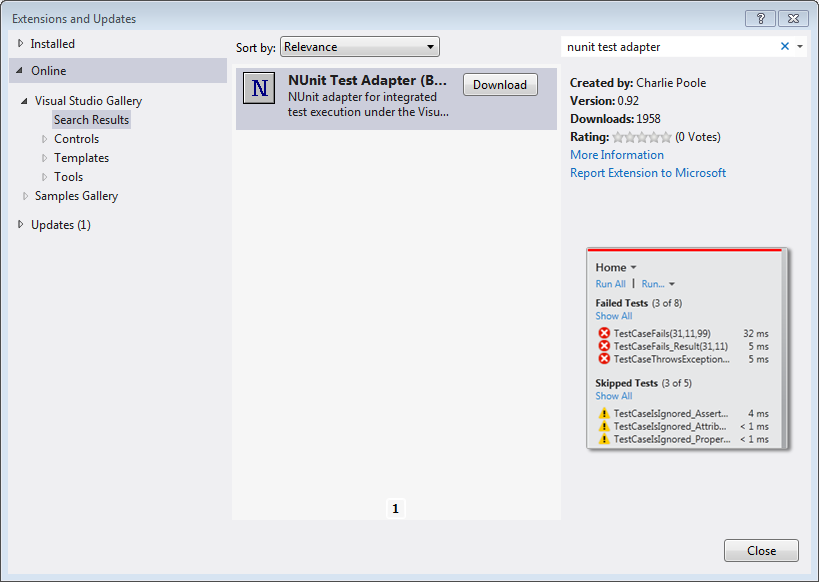
Task: Click the Test Explorer preview thumbnail
Action: (687, 348)
